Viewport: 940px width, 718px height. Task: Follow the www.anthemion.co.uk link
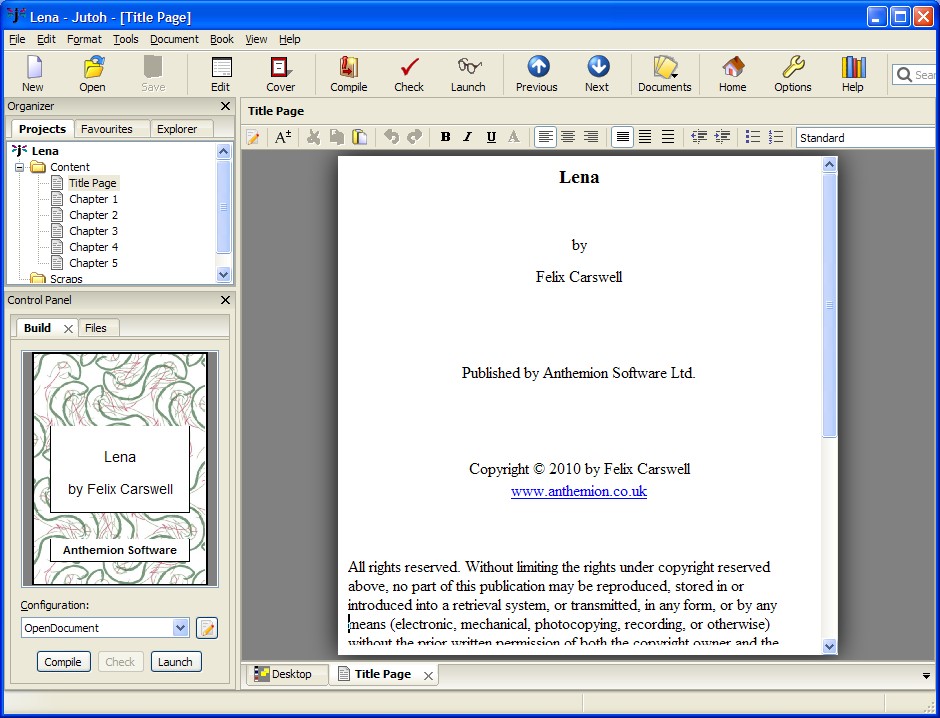(x=579, y=491)
